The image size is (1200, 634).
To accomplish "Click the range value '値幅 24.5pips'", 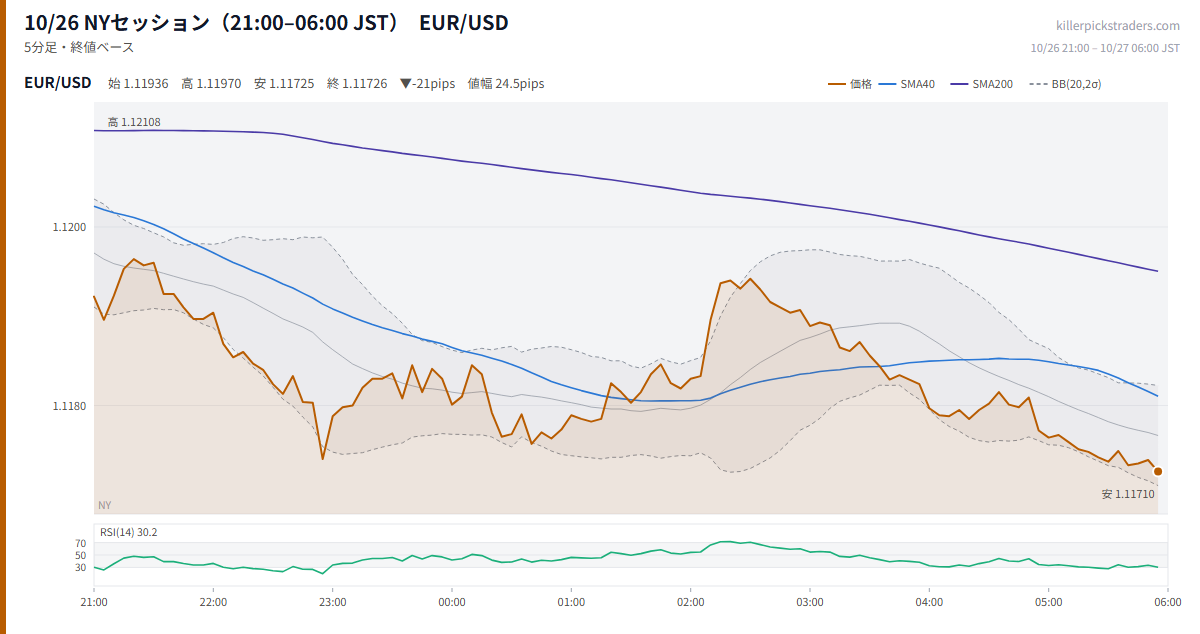I will 506,84.
